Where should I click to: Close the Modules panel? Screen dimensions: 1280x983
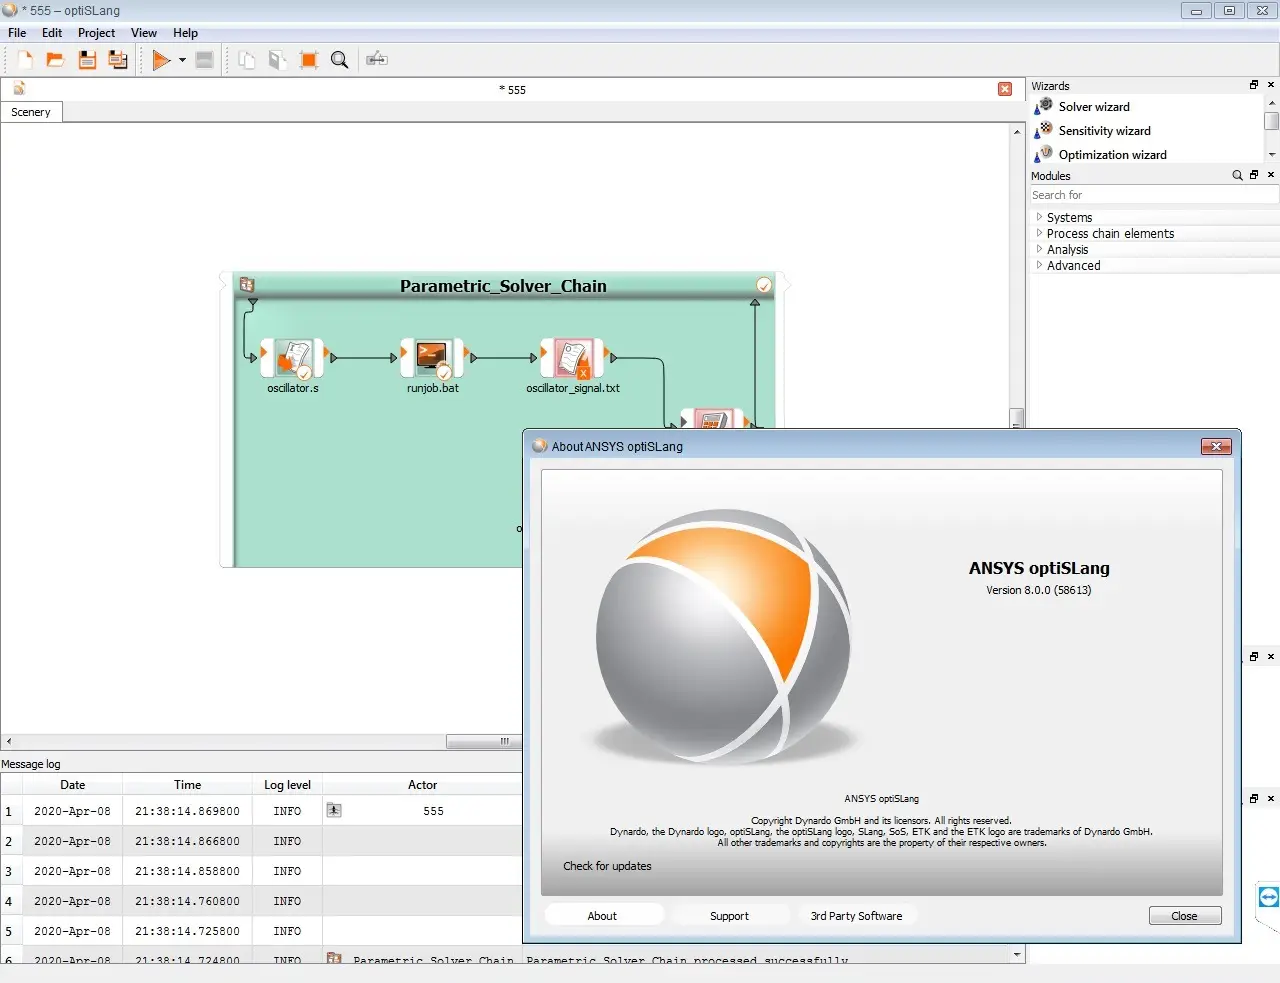[1271, 175]
